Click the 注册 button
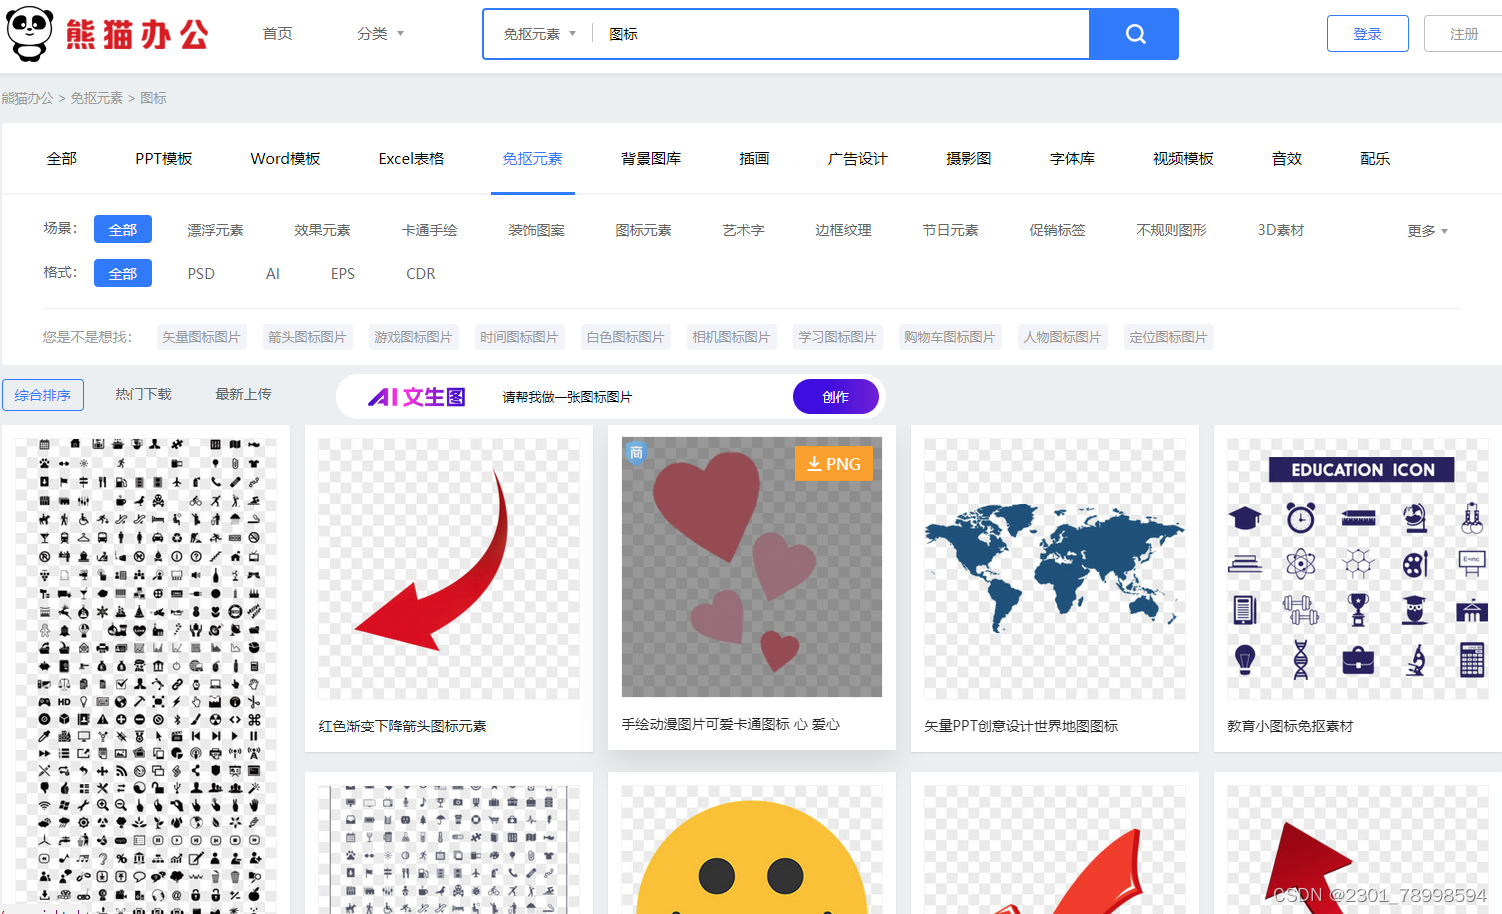The width and height of the screenshot is (1502, 914). (x=1464, y=34)
